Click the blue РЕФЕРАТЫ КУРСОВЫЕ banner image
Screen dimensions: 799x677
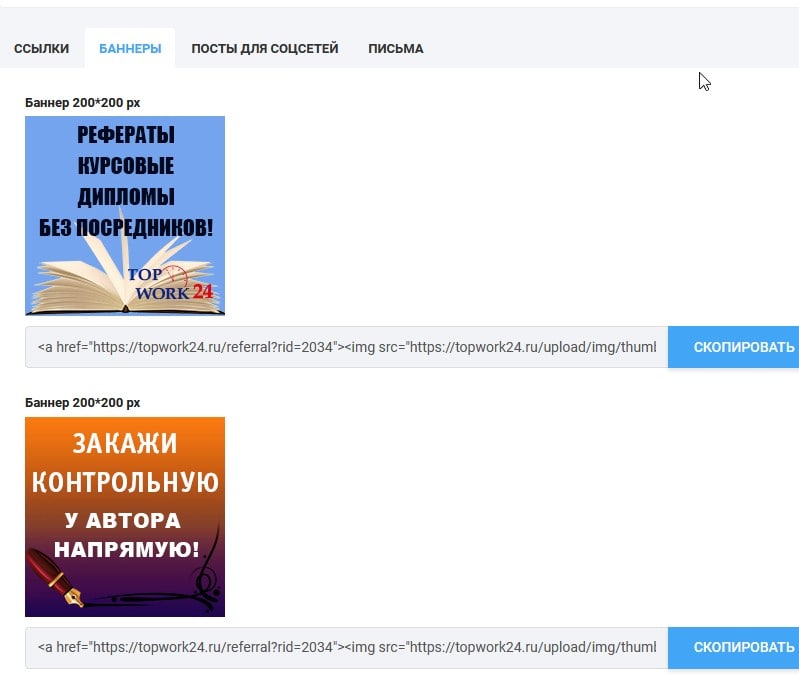coord(125,215)
